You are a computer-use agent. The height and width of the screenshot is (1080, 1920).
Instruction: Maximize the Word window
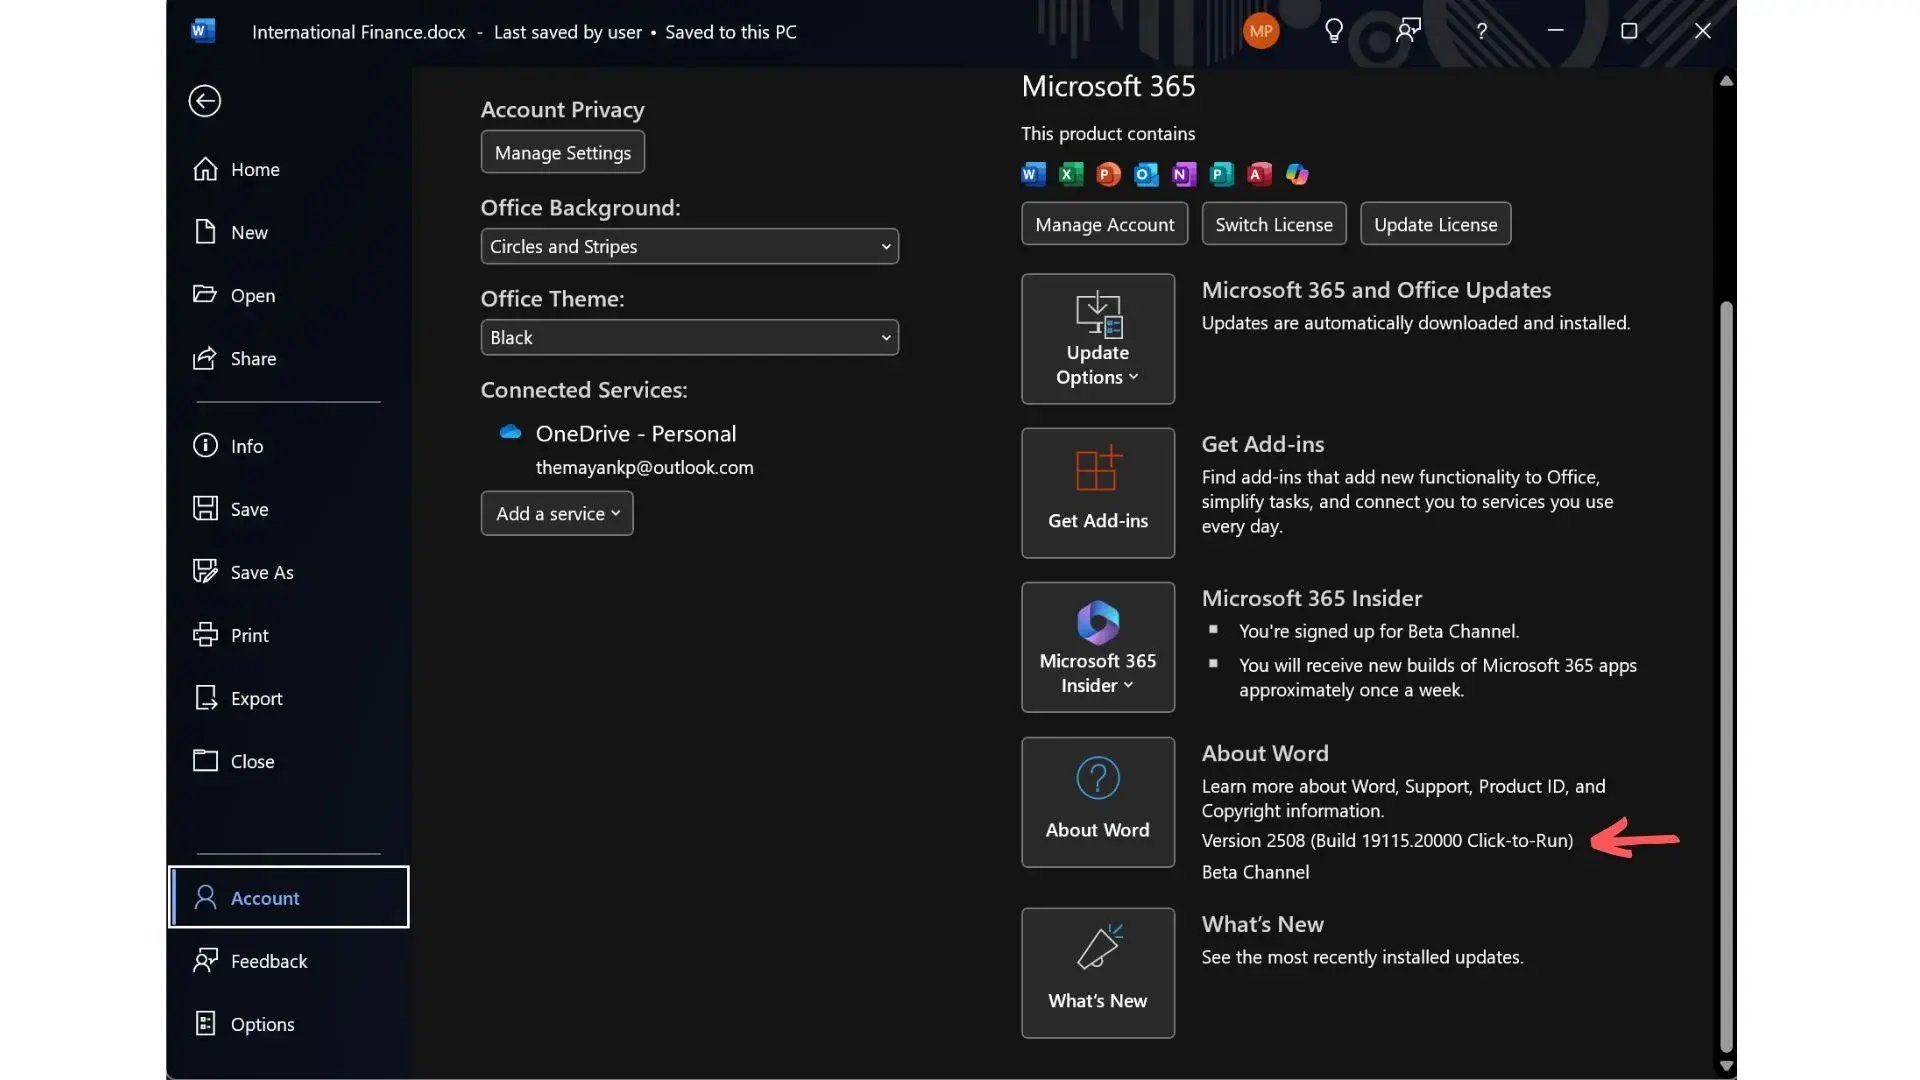tap(1629, 31)
